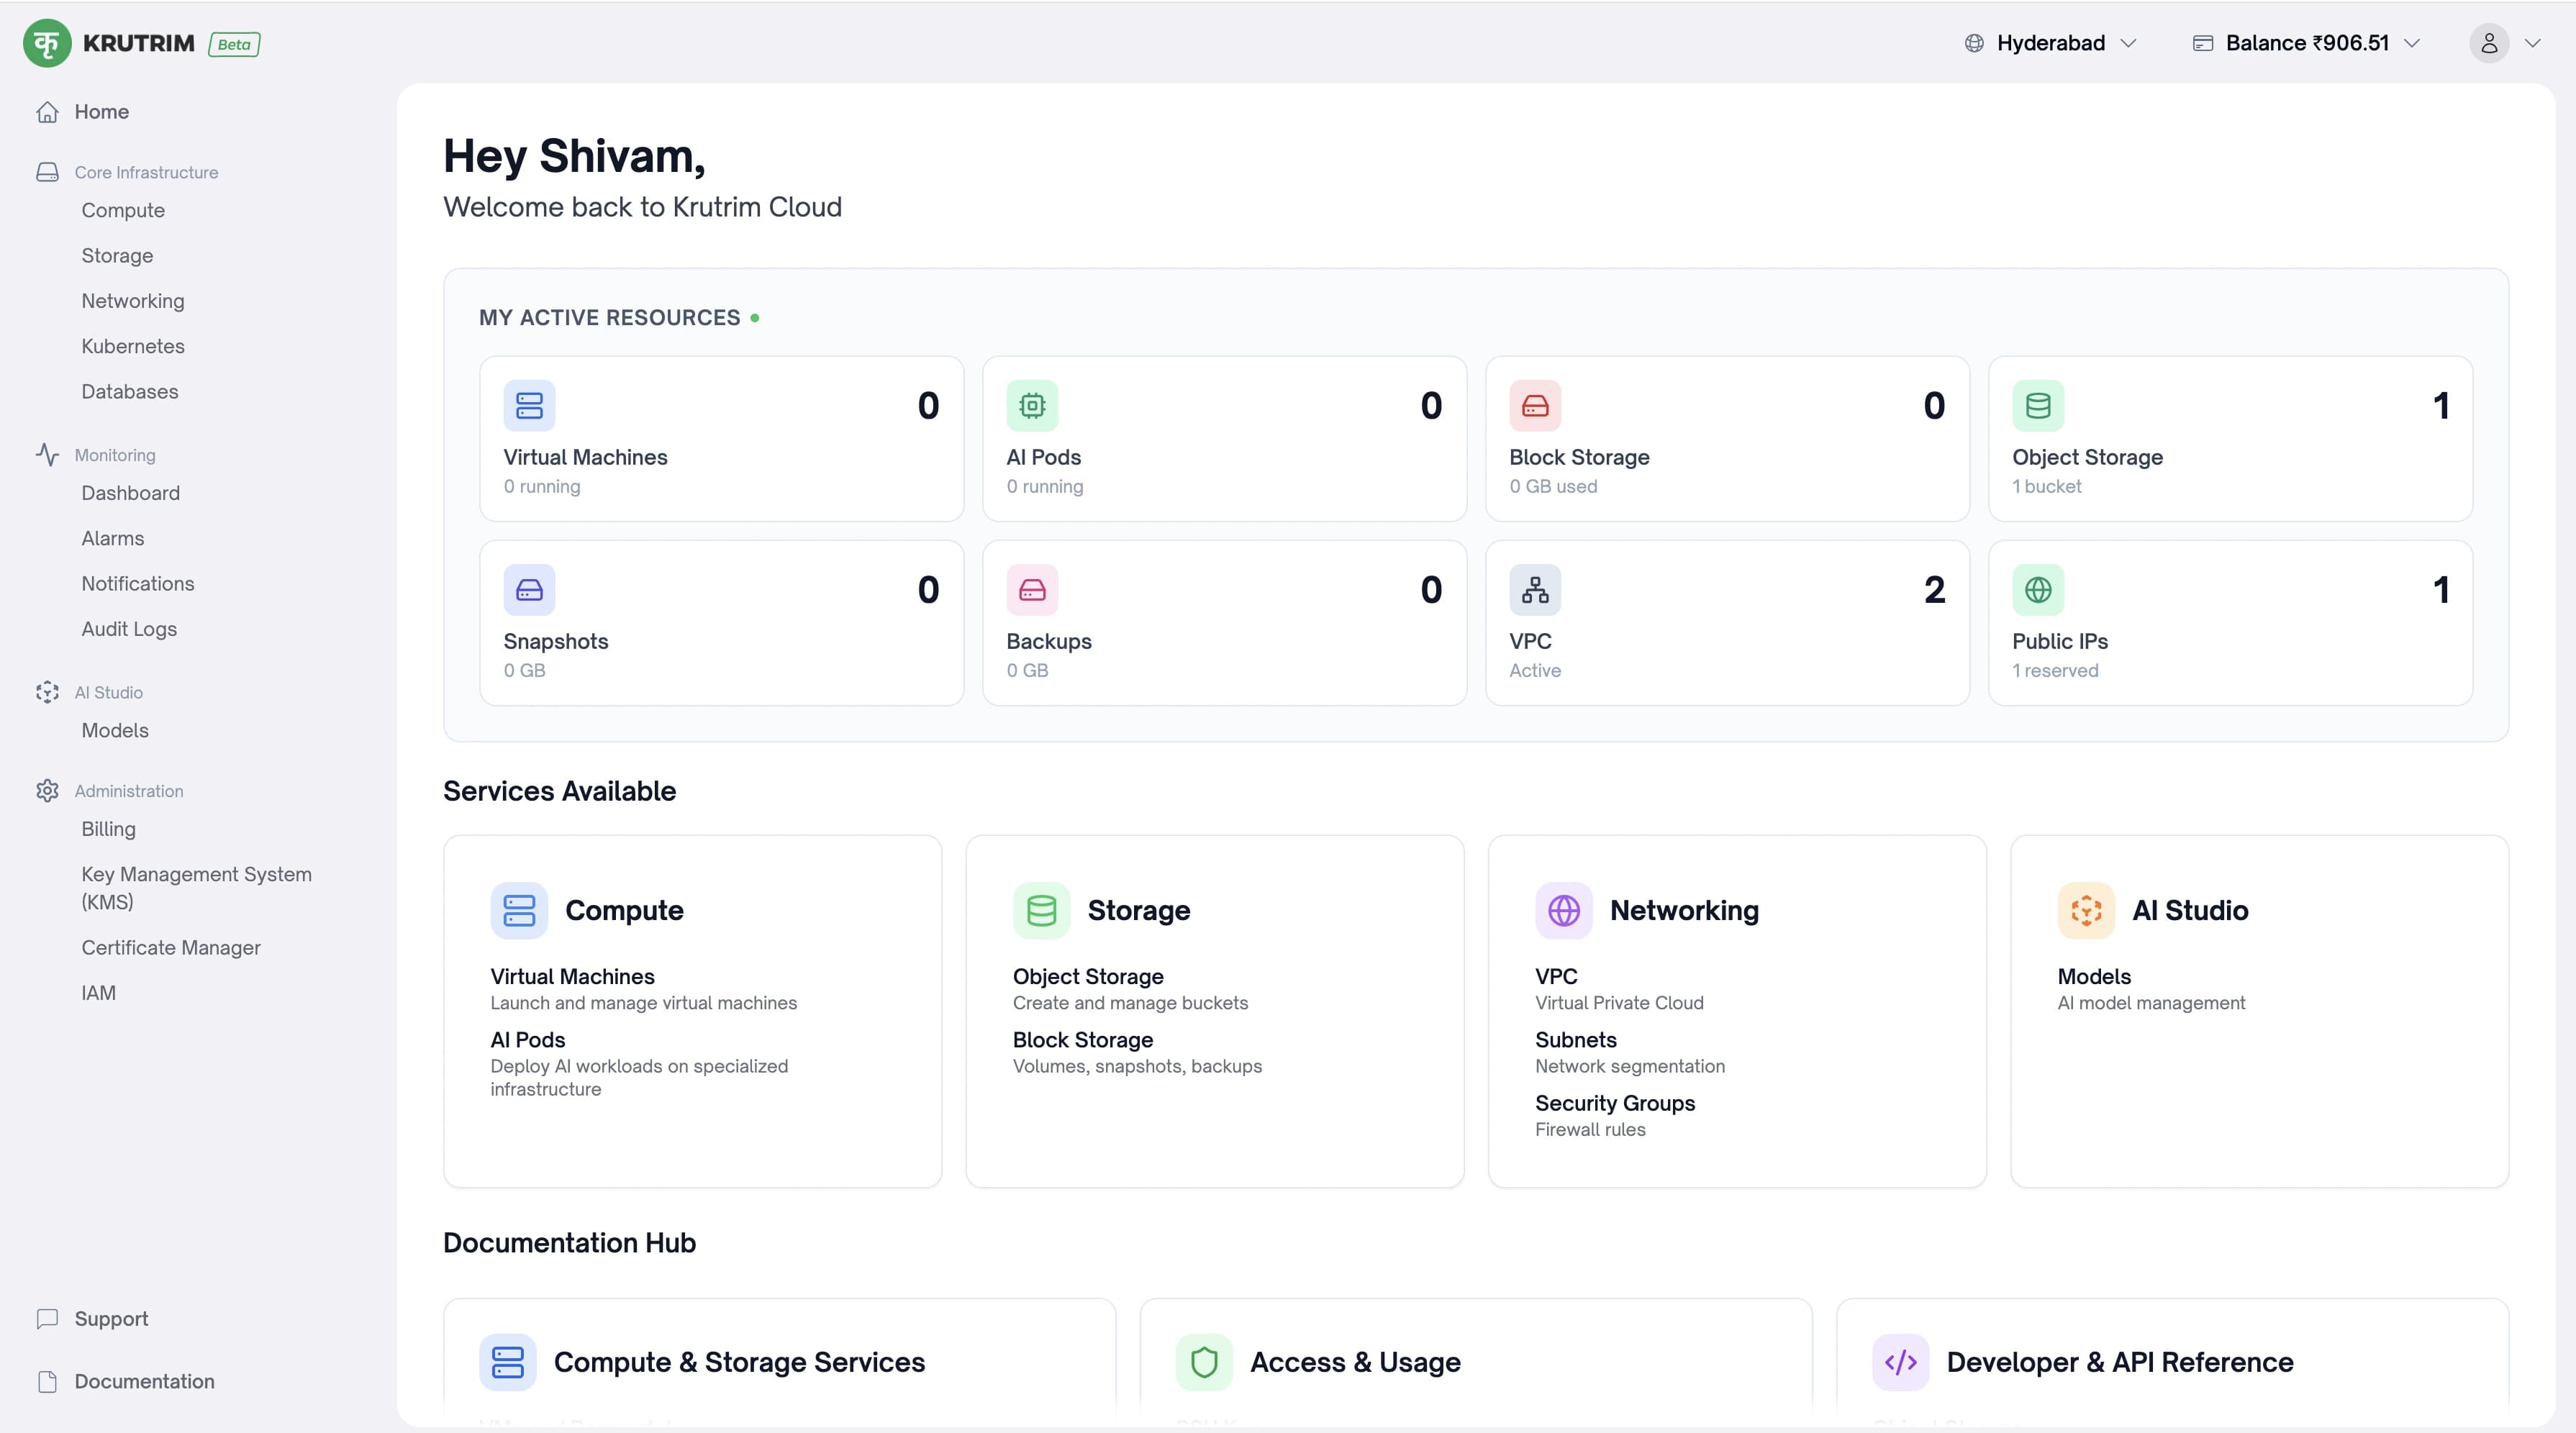Click the Access & Usage shield icon

[1204, 1362]
